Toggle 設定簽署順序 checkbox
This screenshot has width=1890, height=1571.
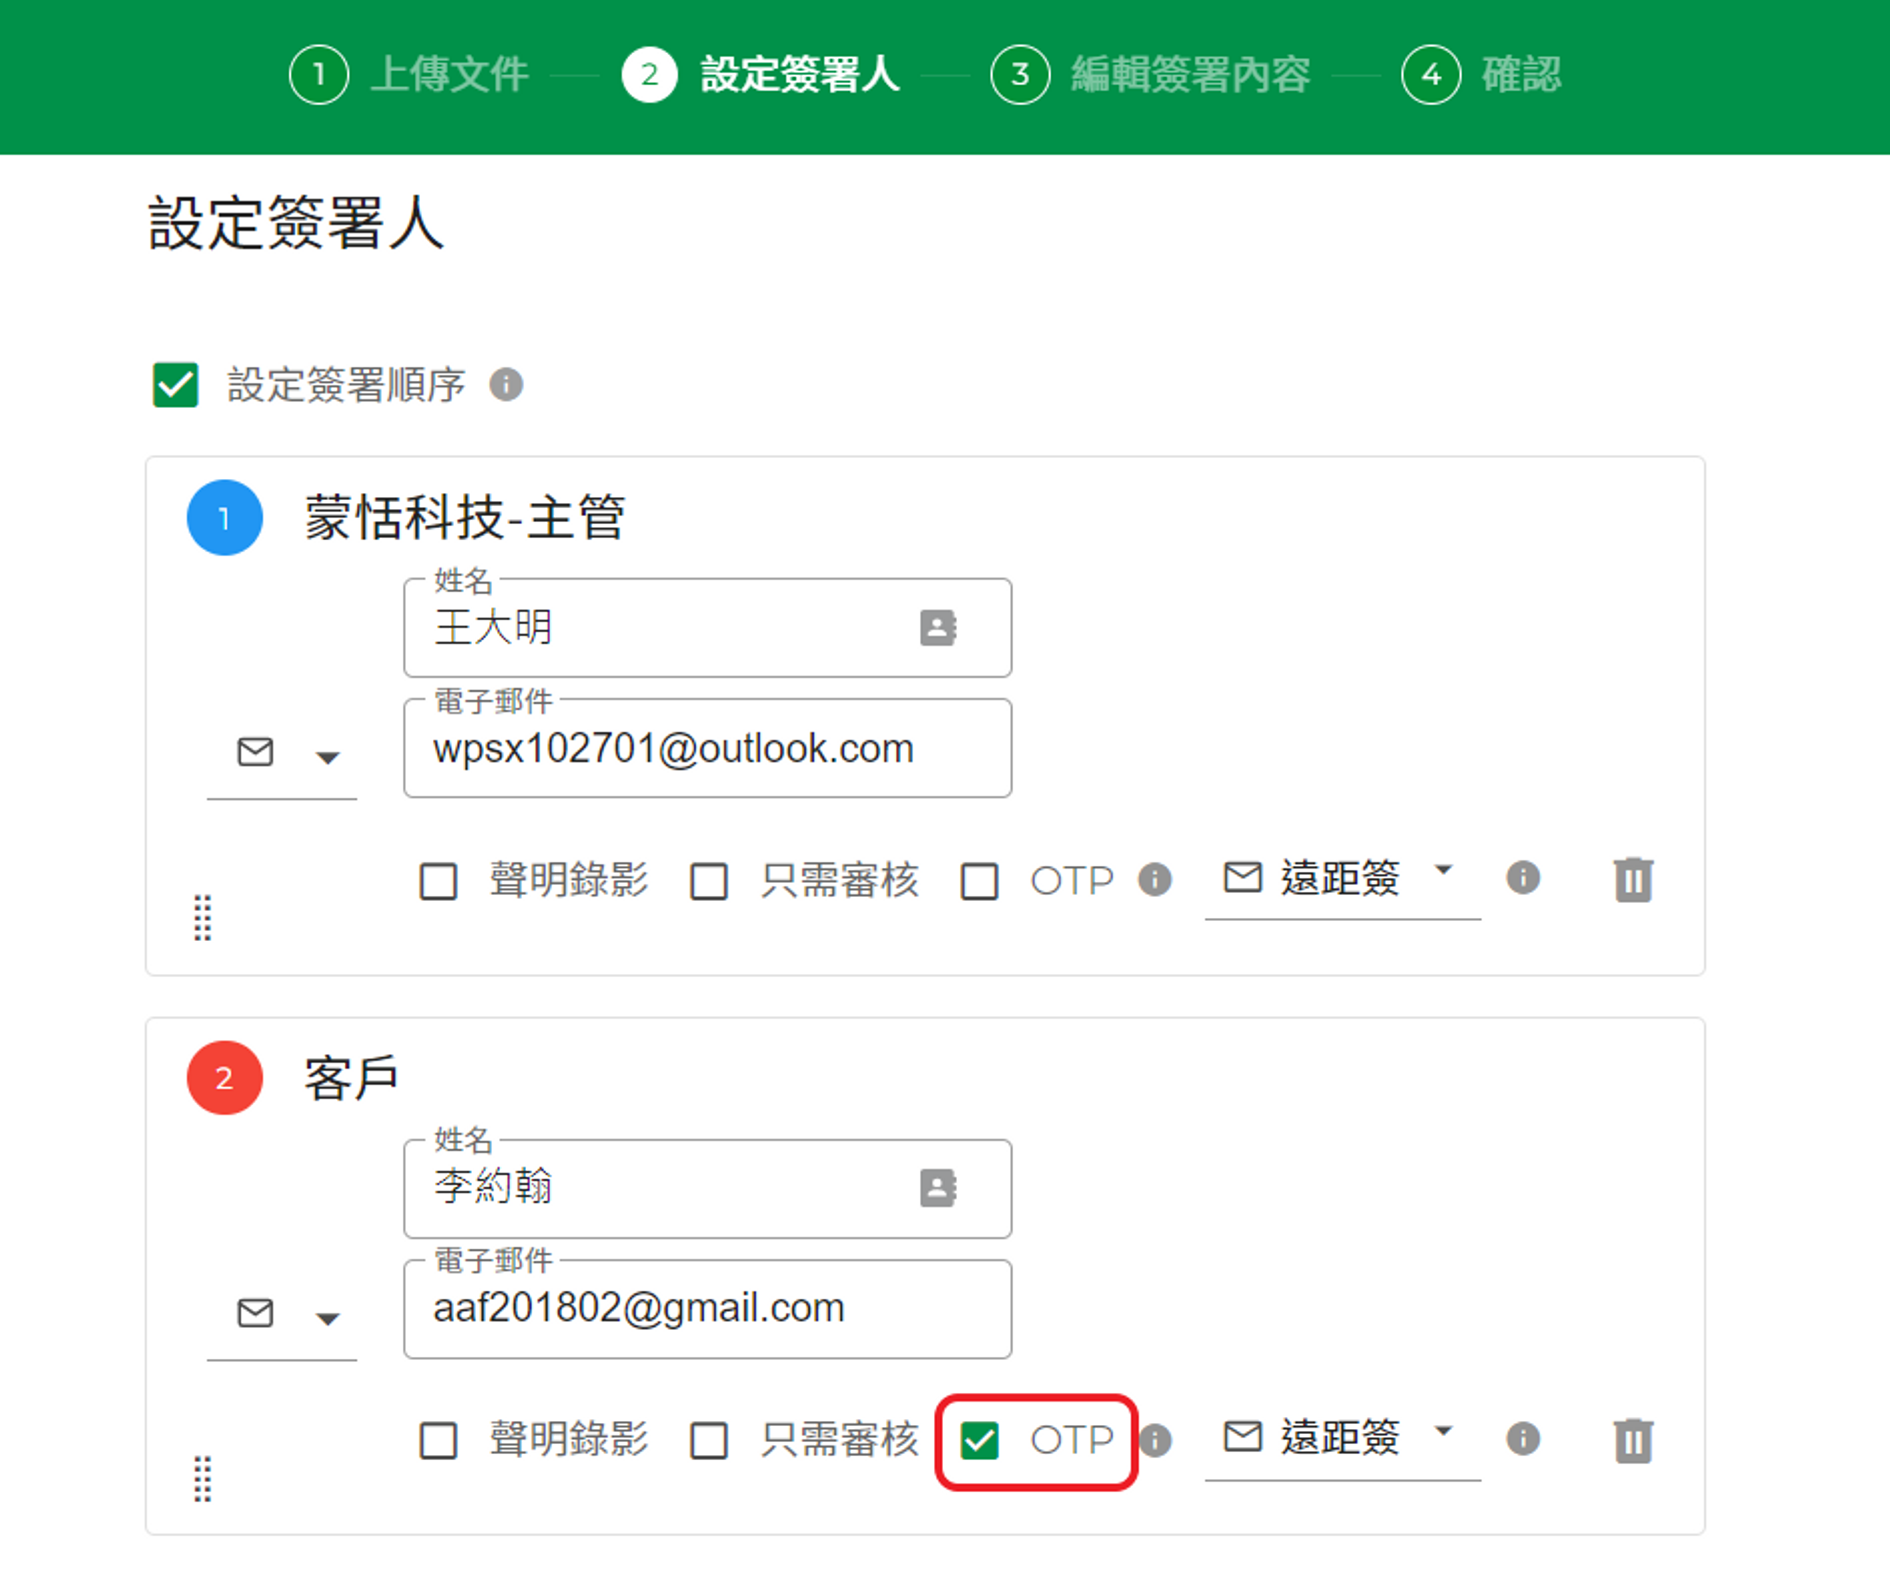[176, 385]
